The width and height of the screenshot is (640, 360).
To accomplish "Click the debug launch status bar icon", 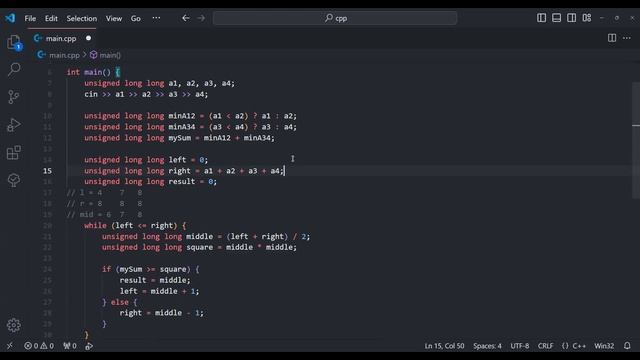I will tap(89, 346).
